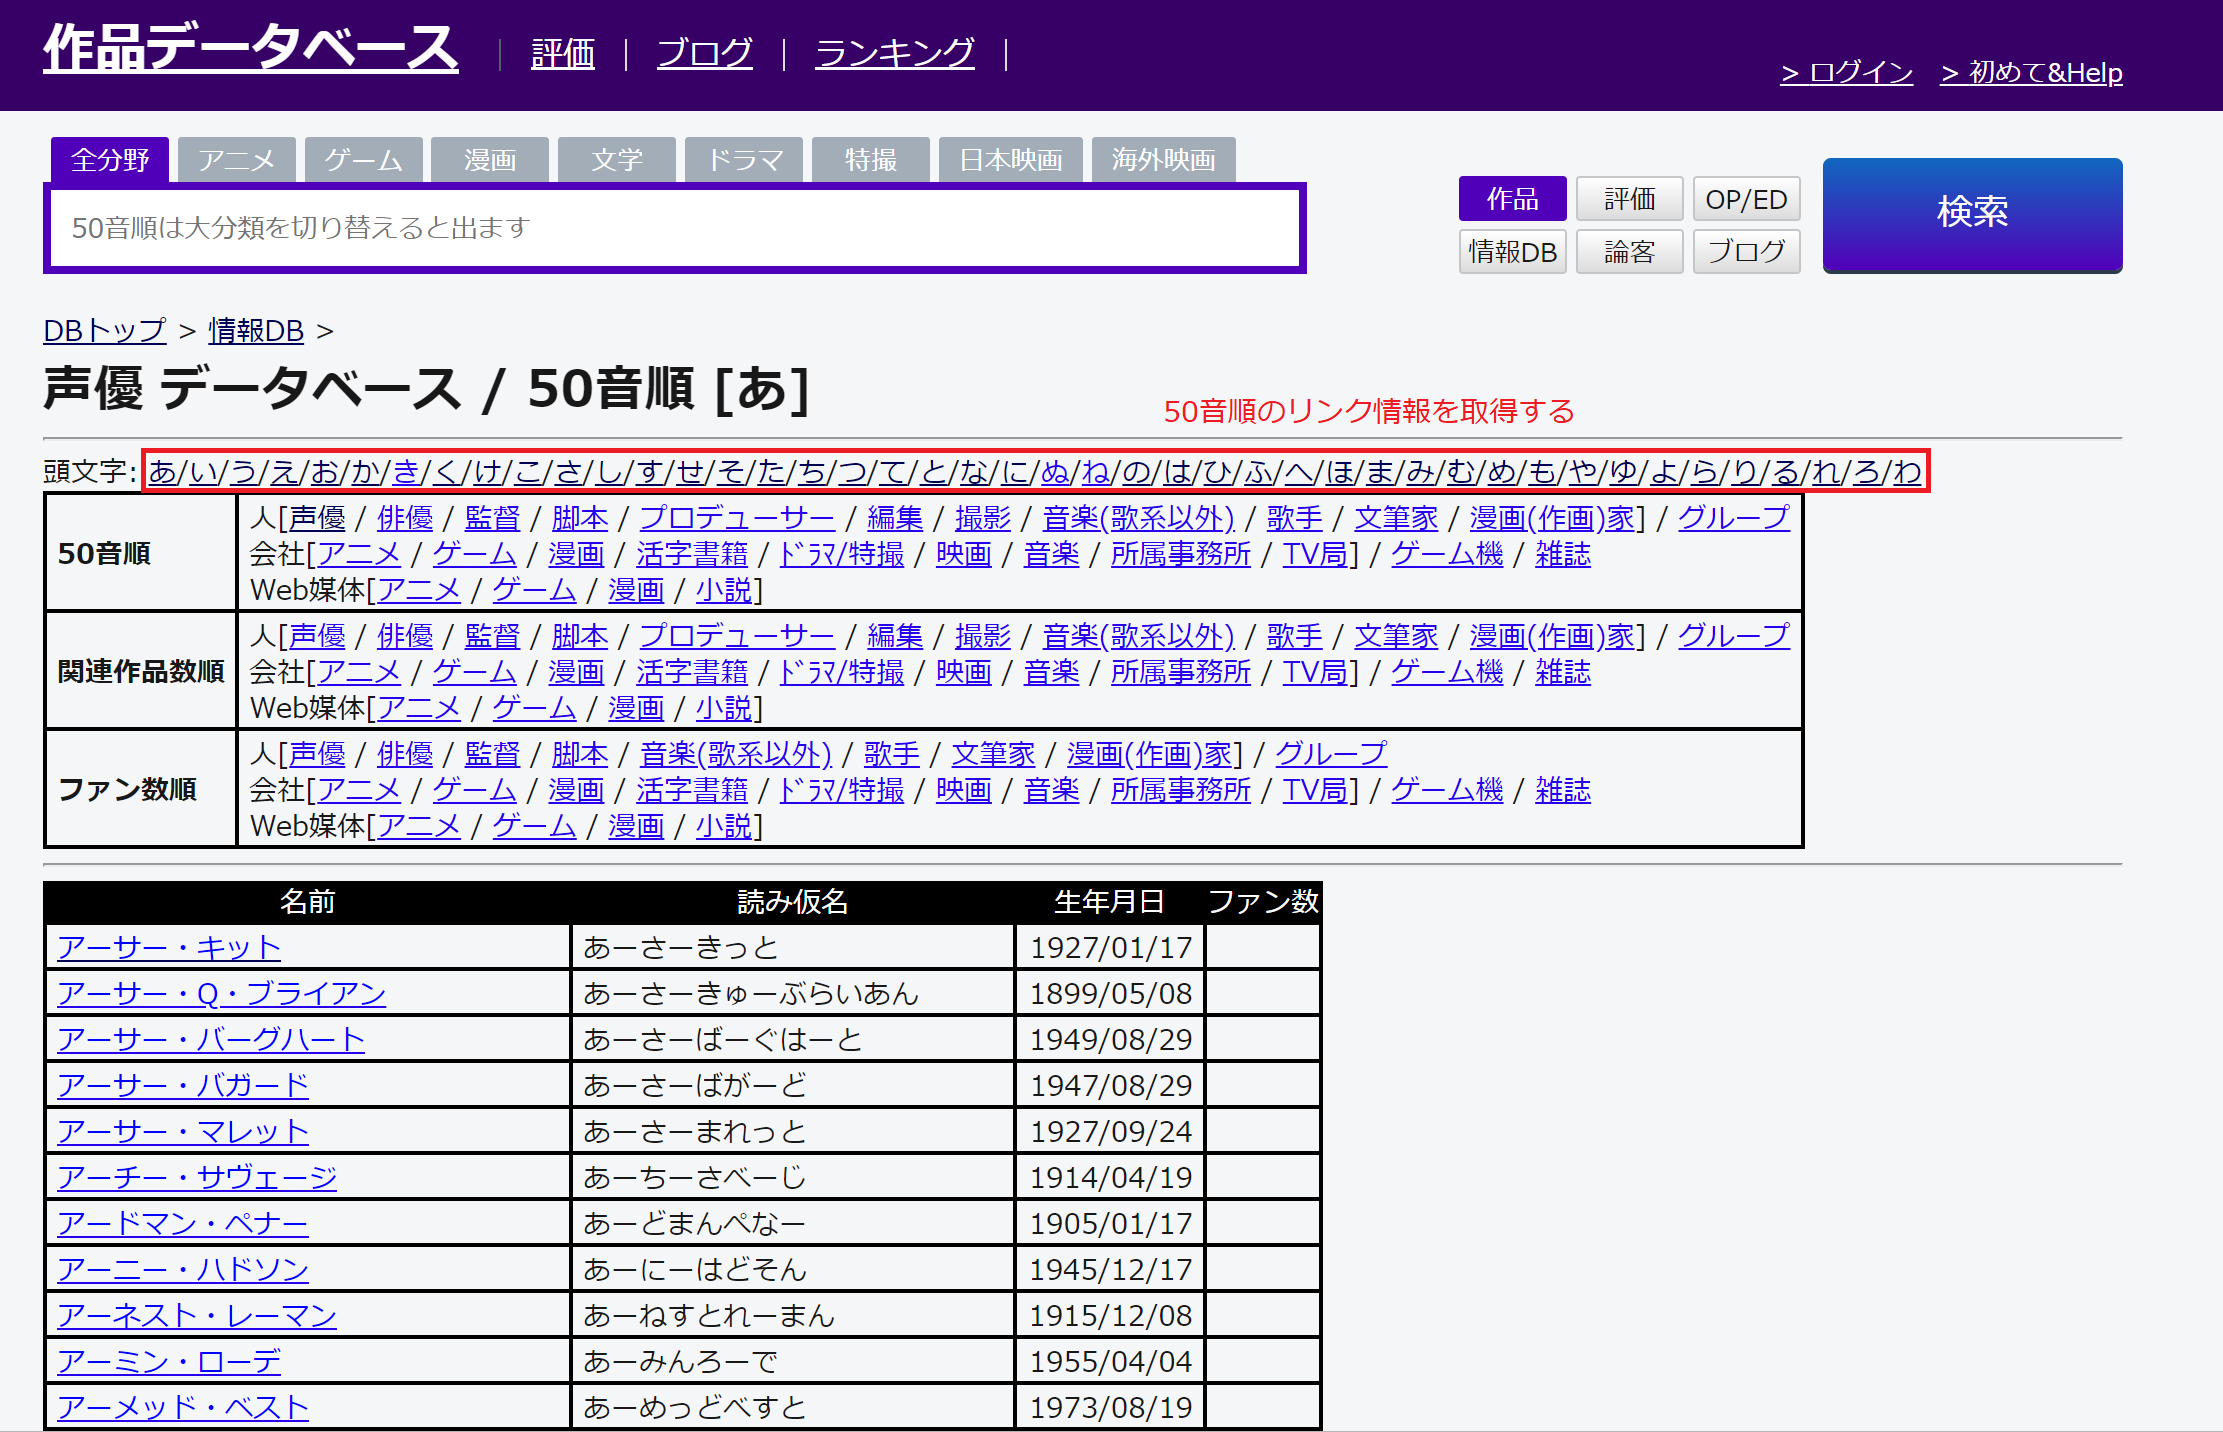Open アーサー・バガード name link
The image size is (2223, 1432).
tap(183, 1085)
